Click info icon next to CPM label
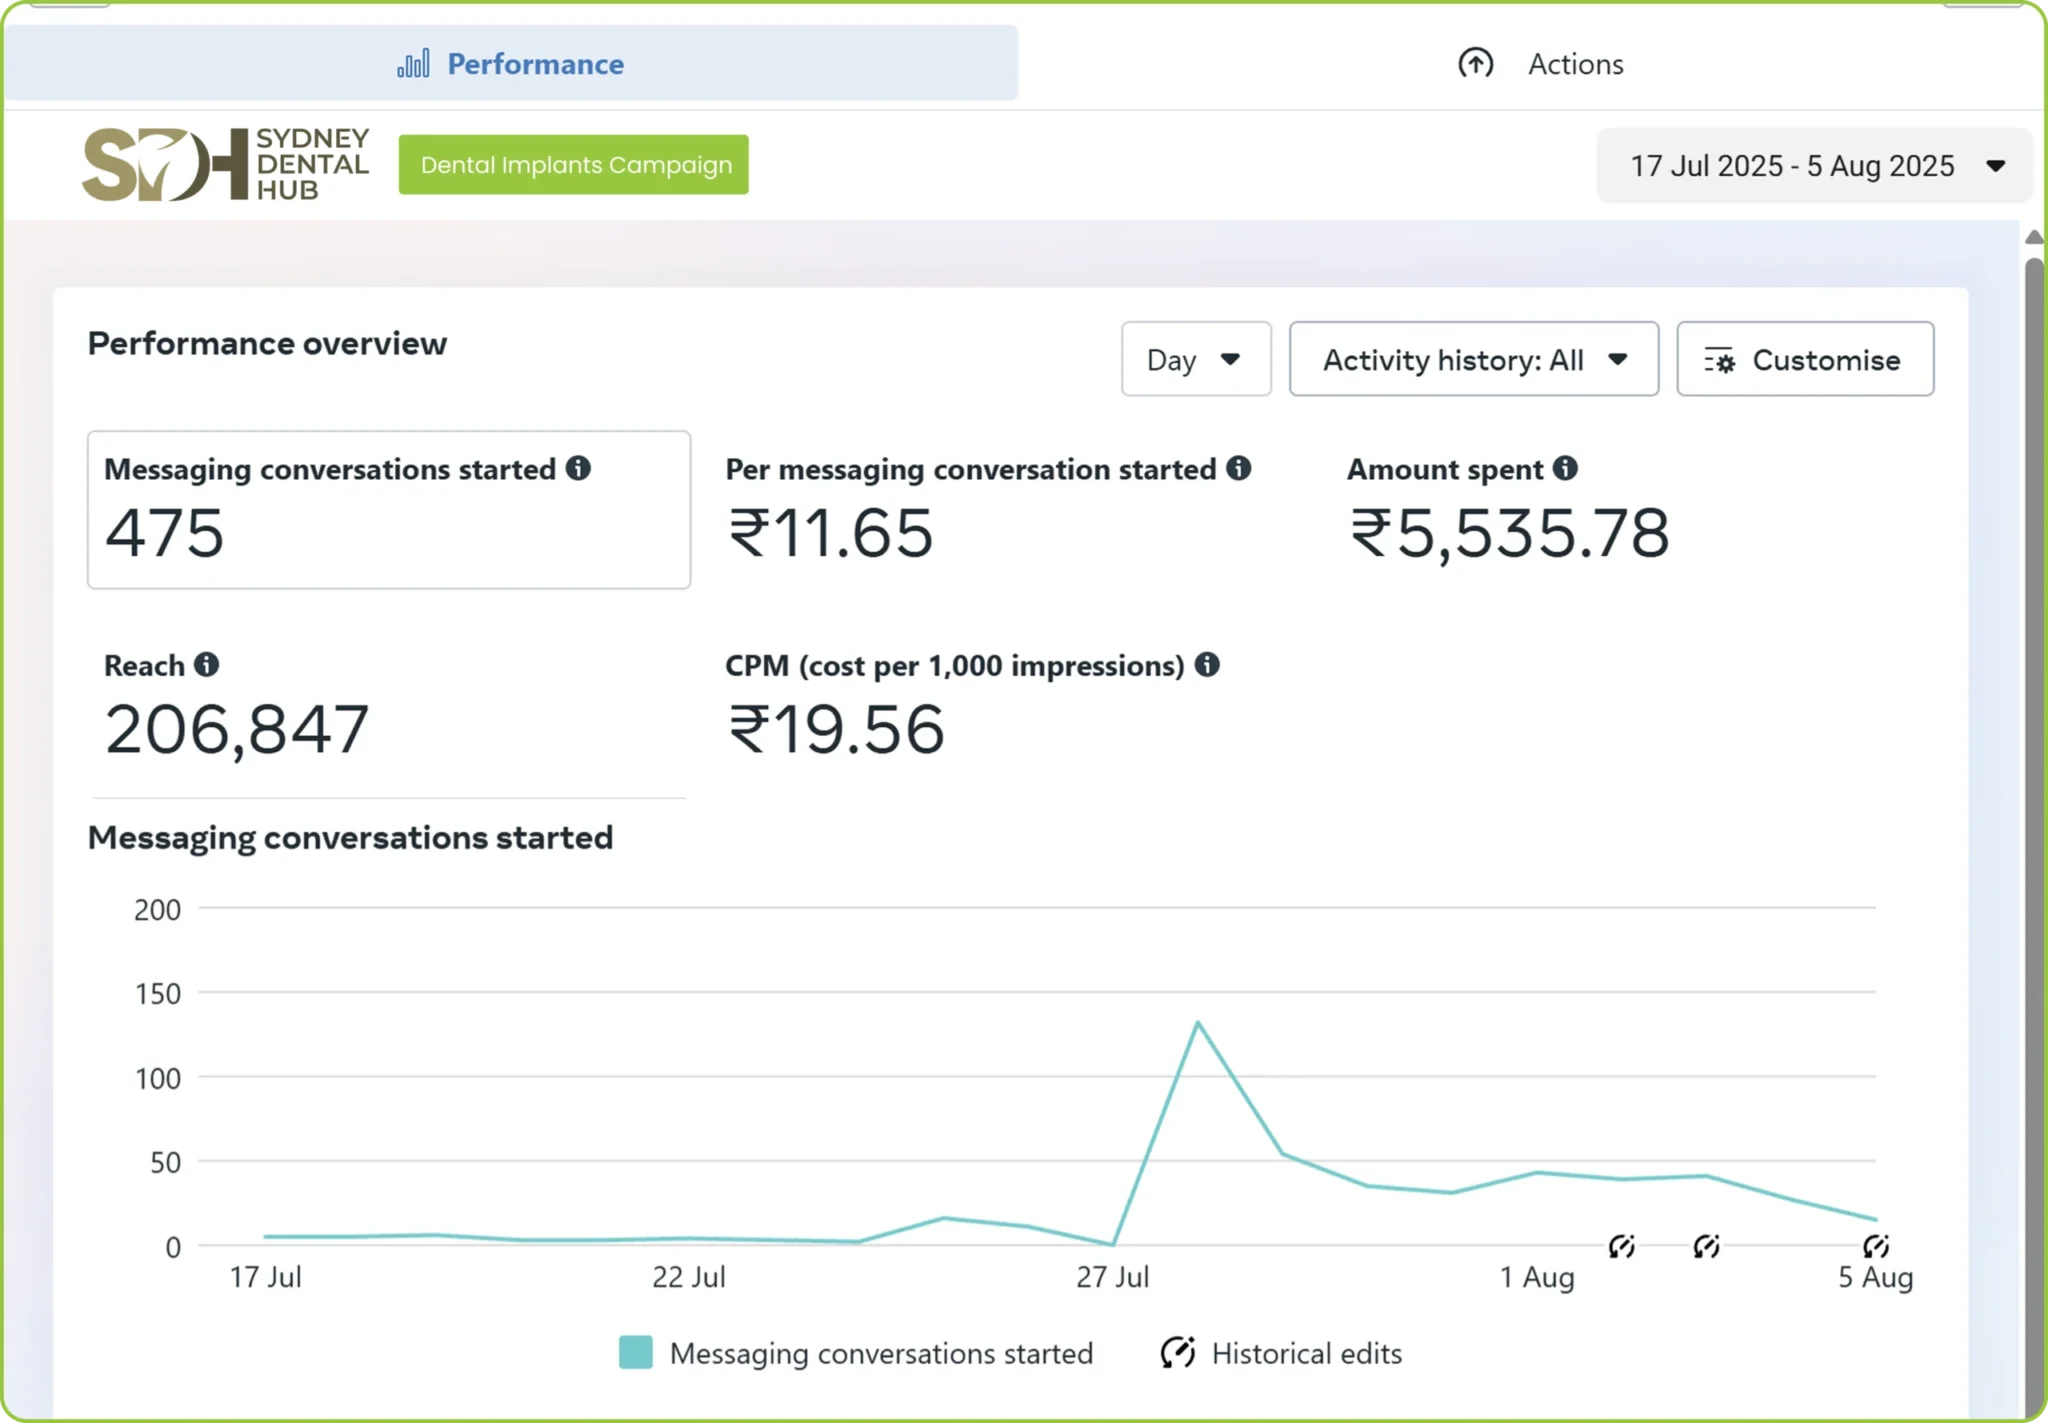Viewport: 2048px width, 1423px height. [x=1207, y=664]
